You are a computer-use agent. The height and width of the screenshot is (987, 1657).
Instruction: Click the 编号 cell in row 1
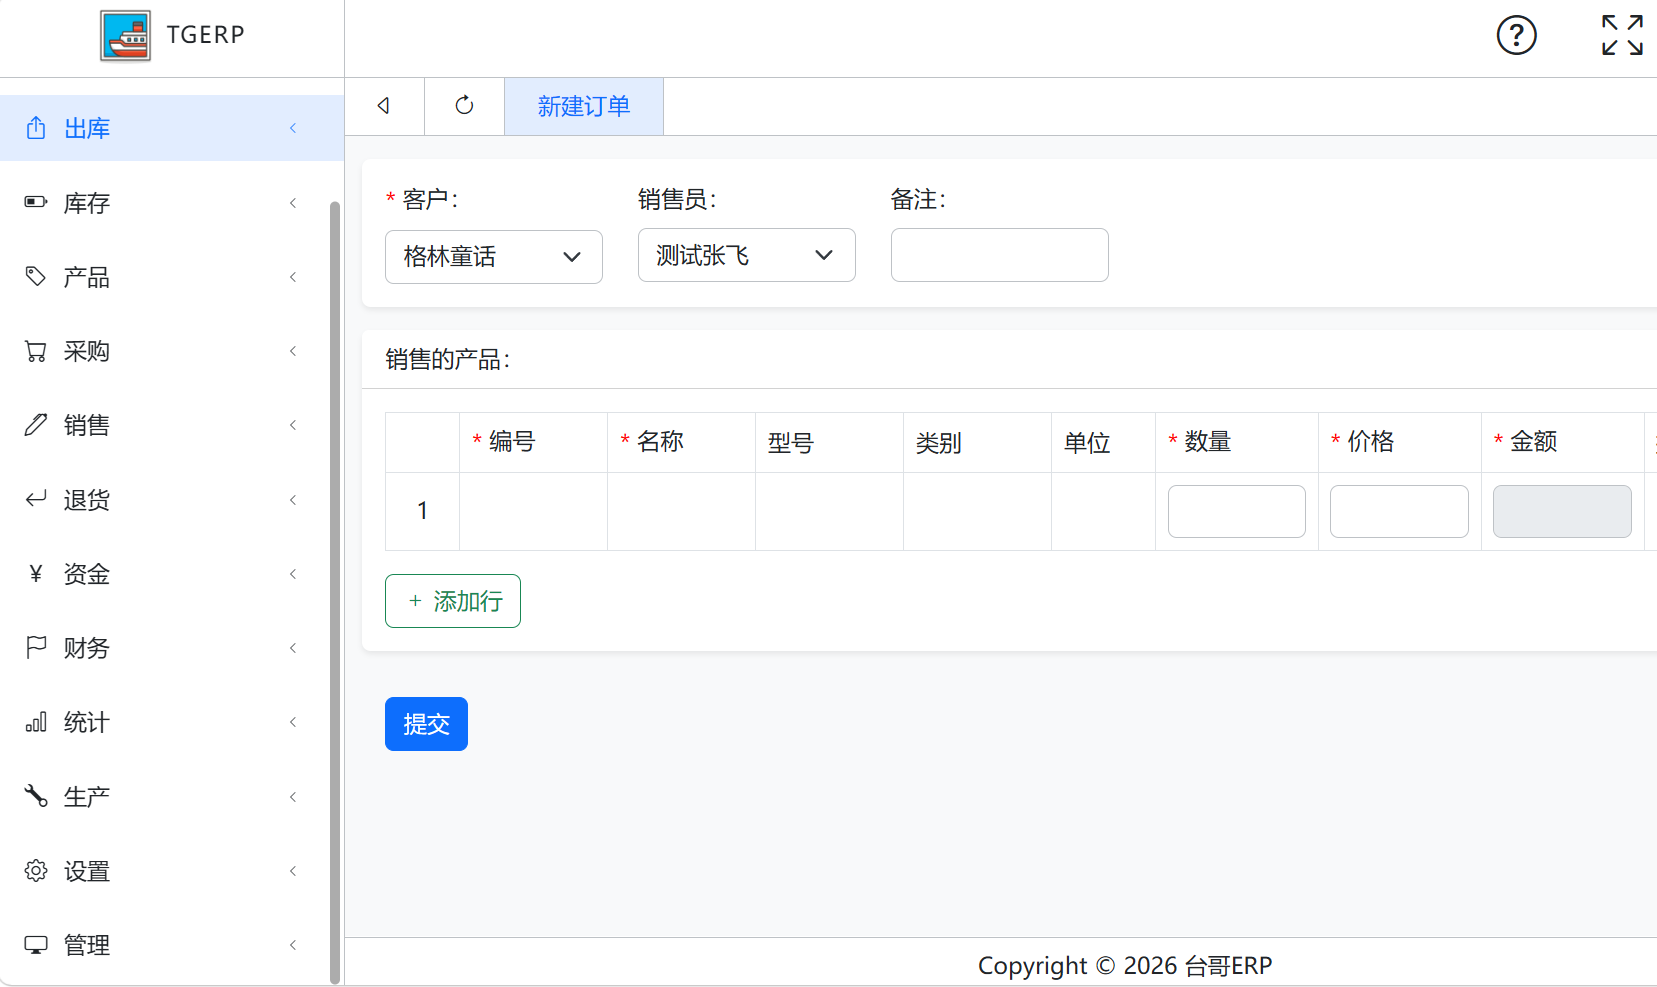[x=533, y=511]
